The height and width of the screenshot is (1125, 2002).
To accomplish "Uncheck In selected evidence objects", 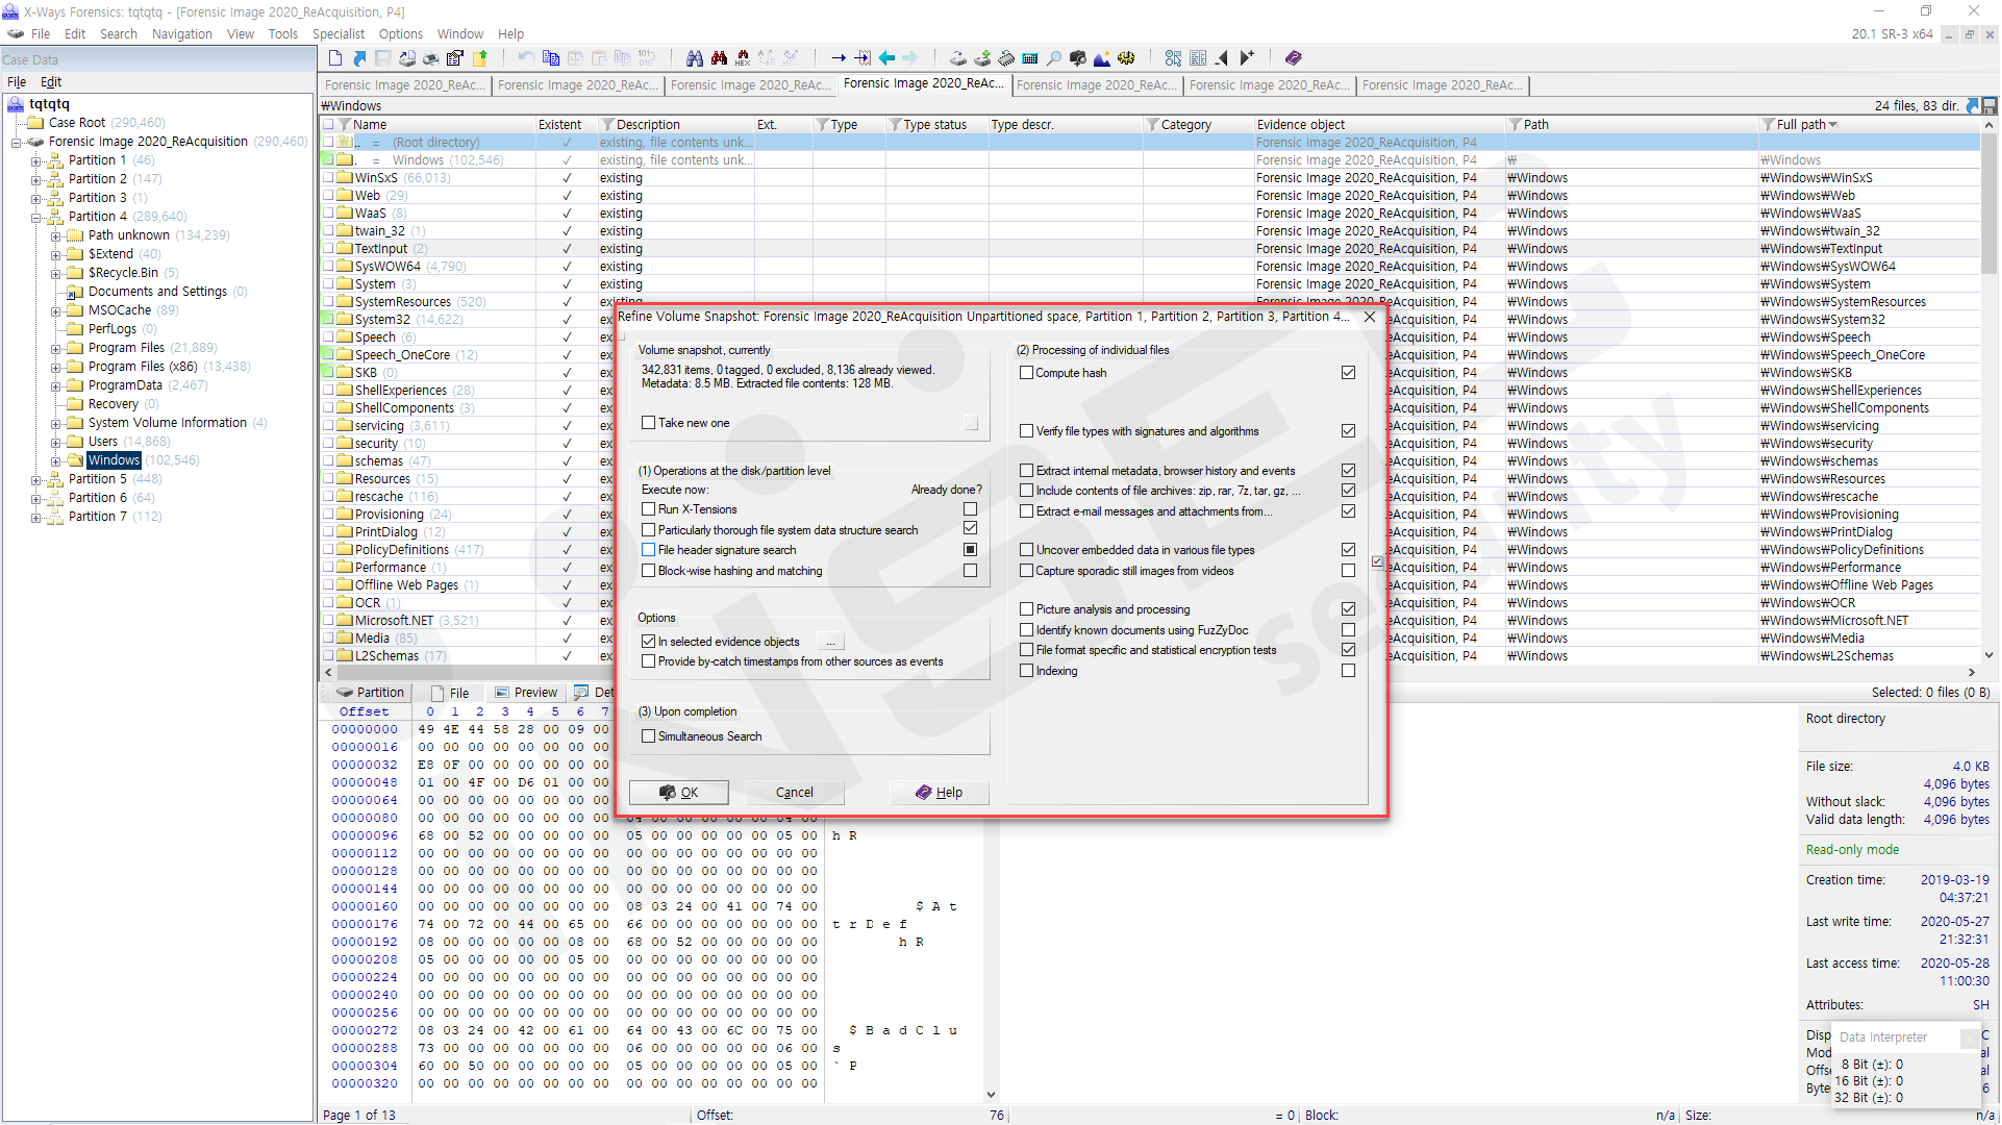I will 649,642.
